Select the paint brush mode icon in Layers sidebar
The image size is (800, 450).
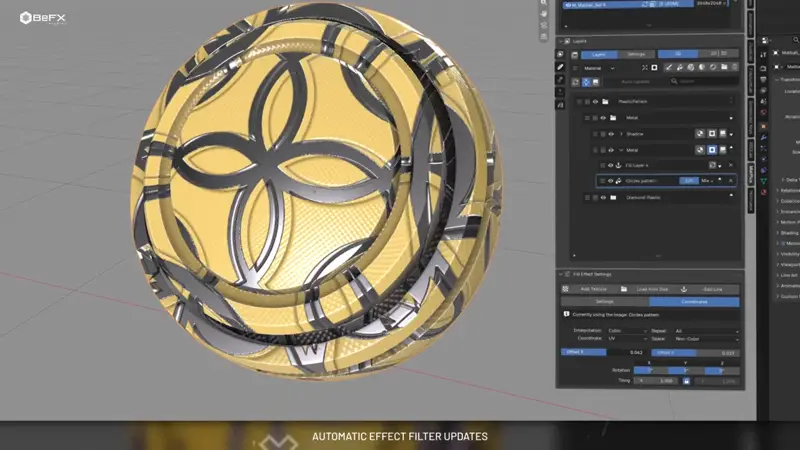pyautogui.click(x=560, y=67)
